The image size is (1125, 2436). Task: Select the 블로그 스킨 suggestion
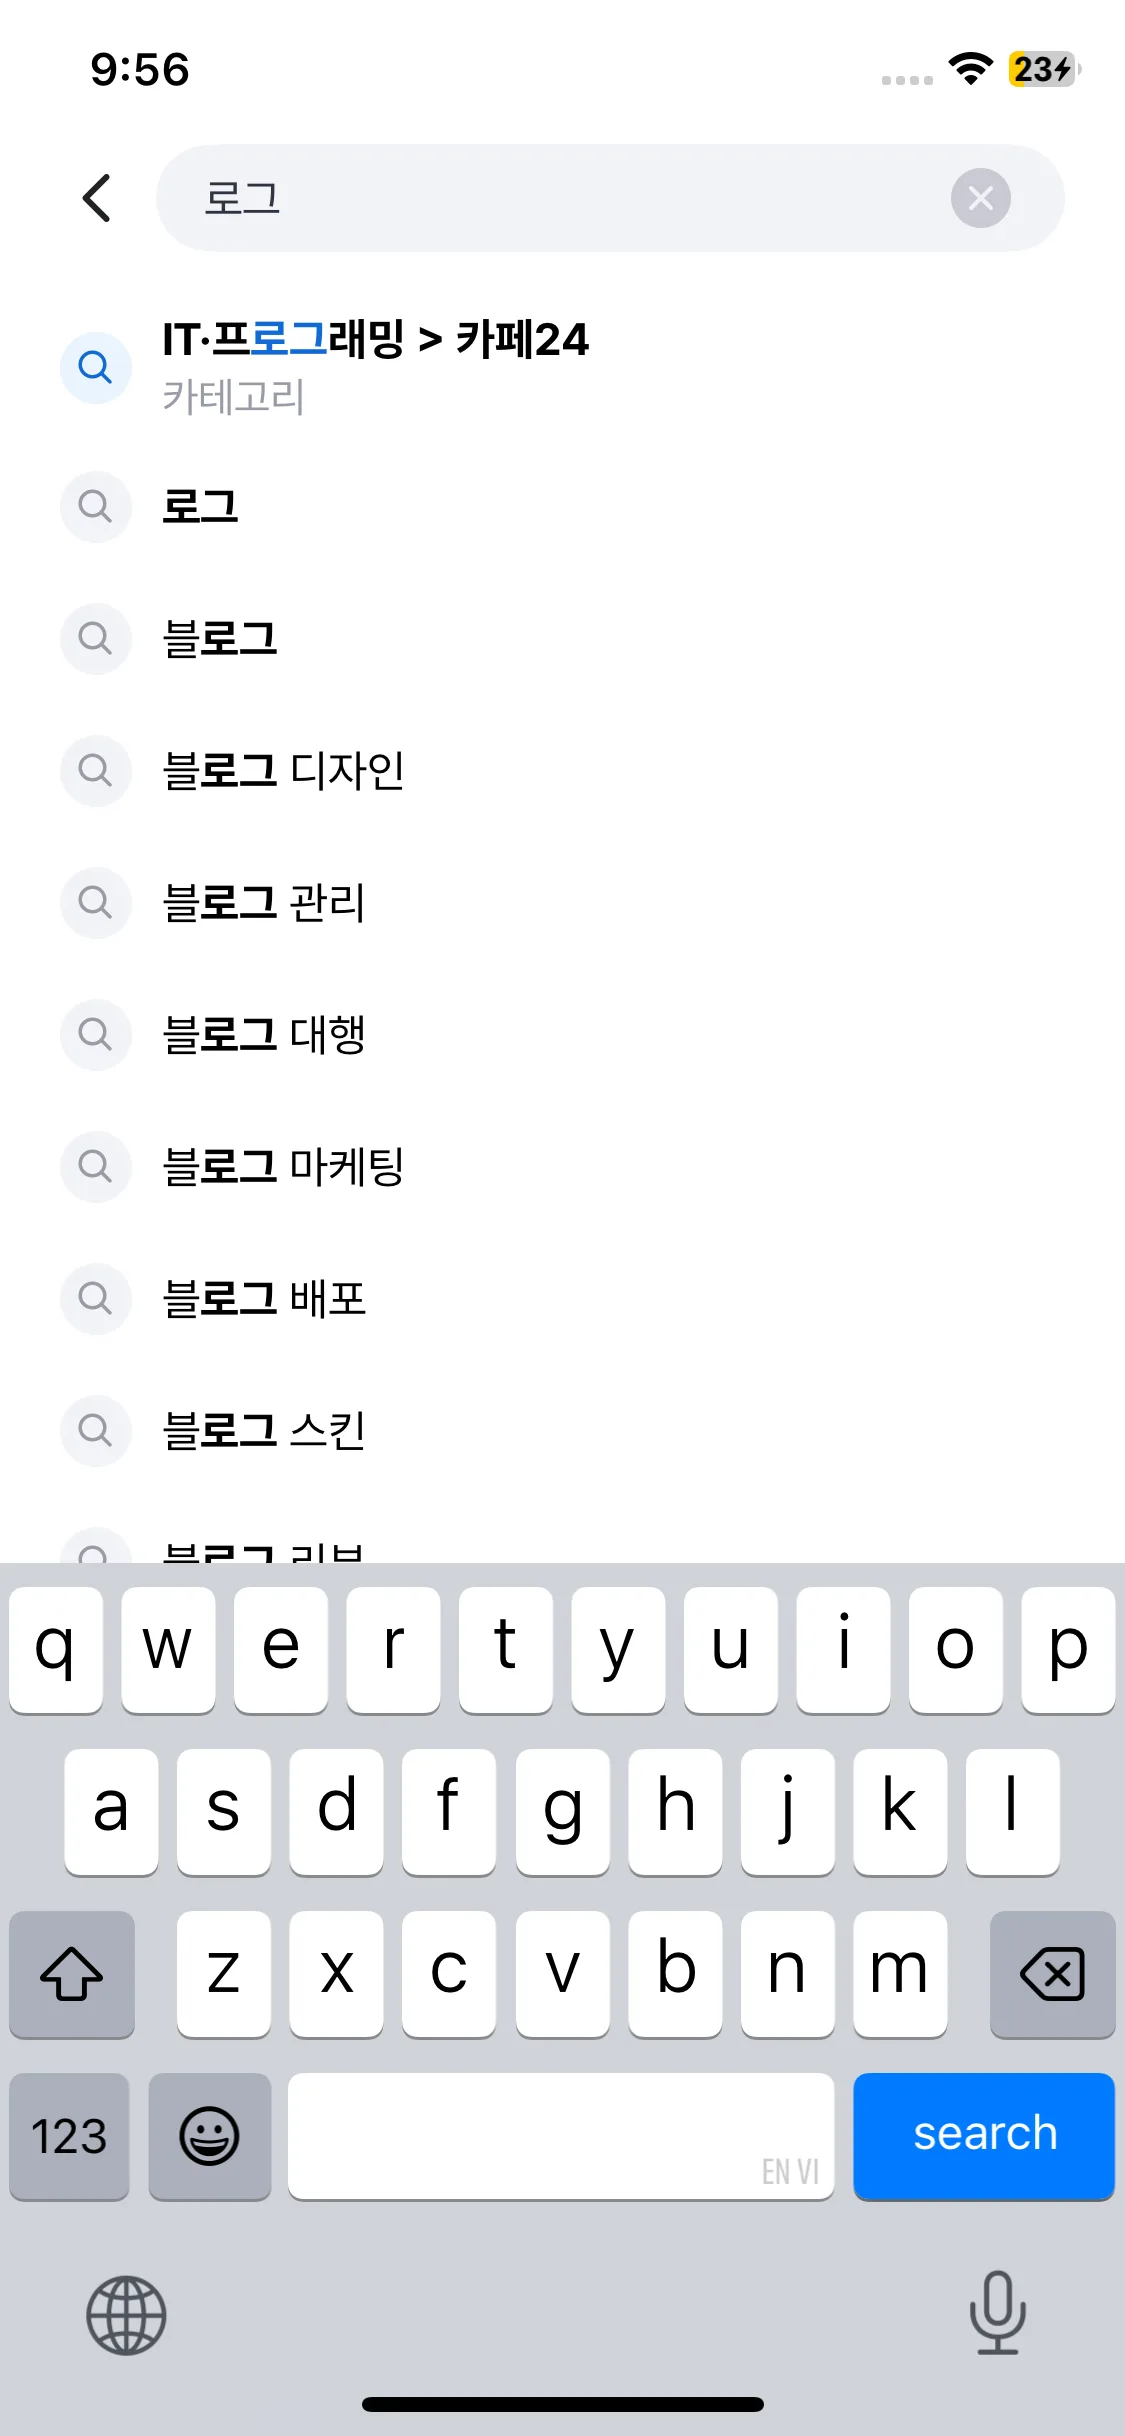[x=264, y=1431]
